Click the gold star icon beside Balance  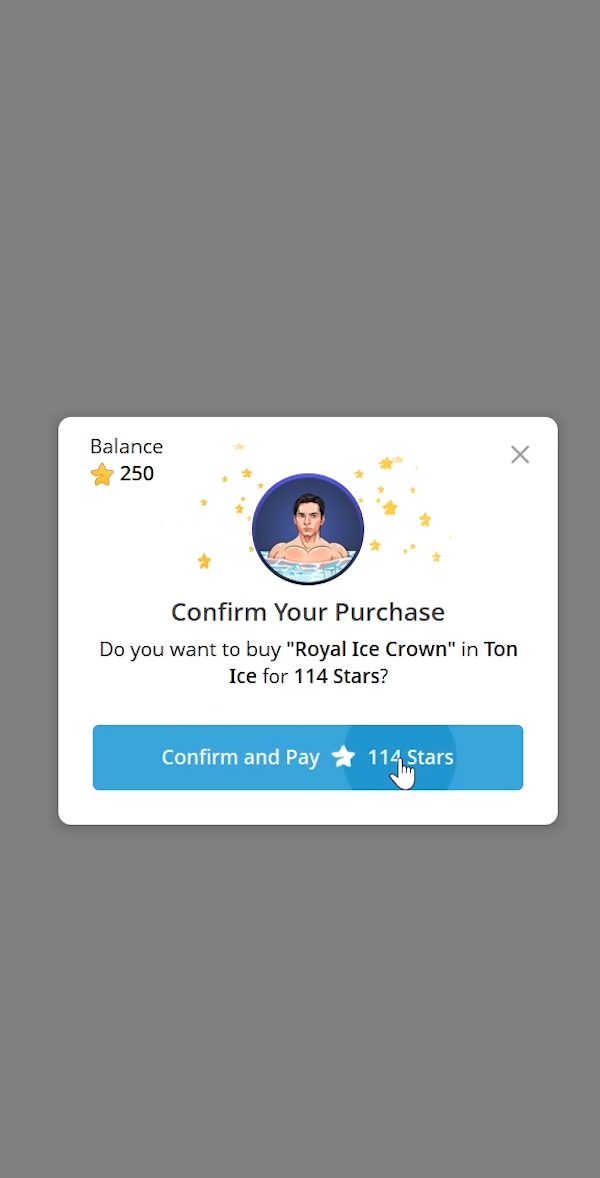[x=101, y=474]
